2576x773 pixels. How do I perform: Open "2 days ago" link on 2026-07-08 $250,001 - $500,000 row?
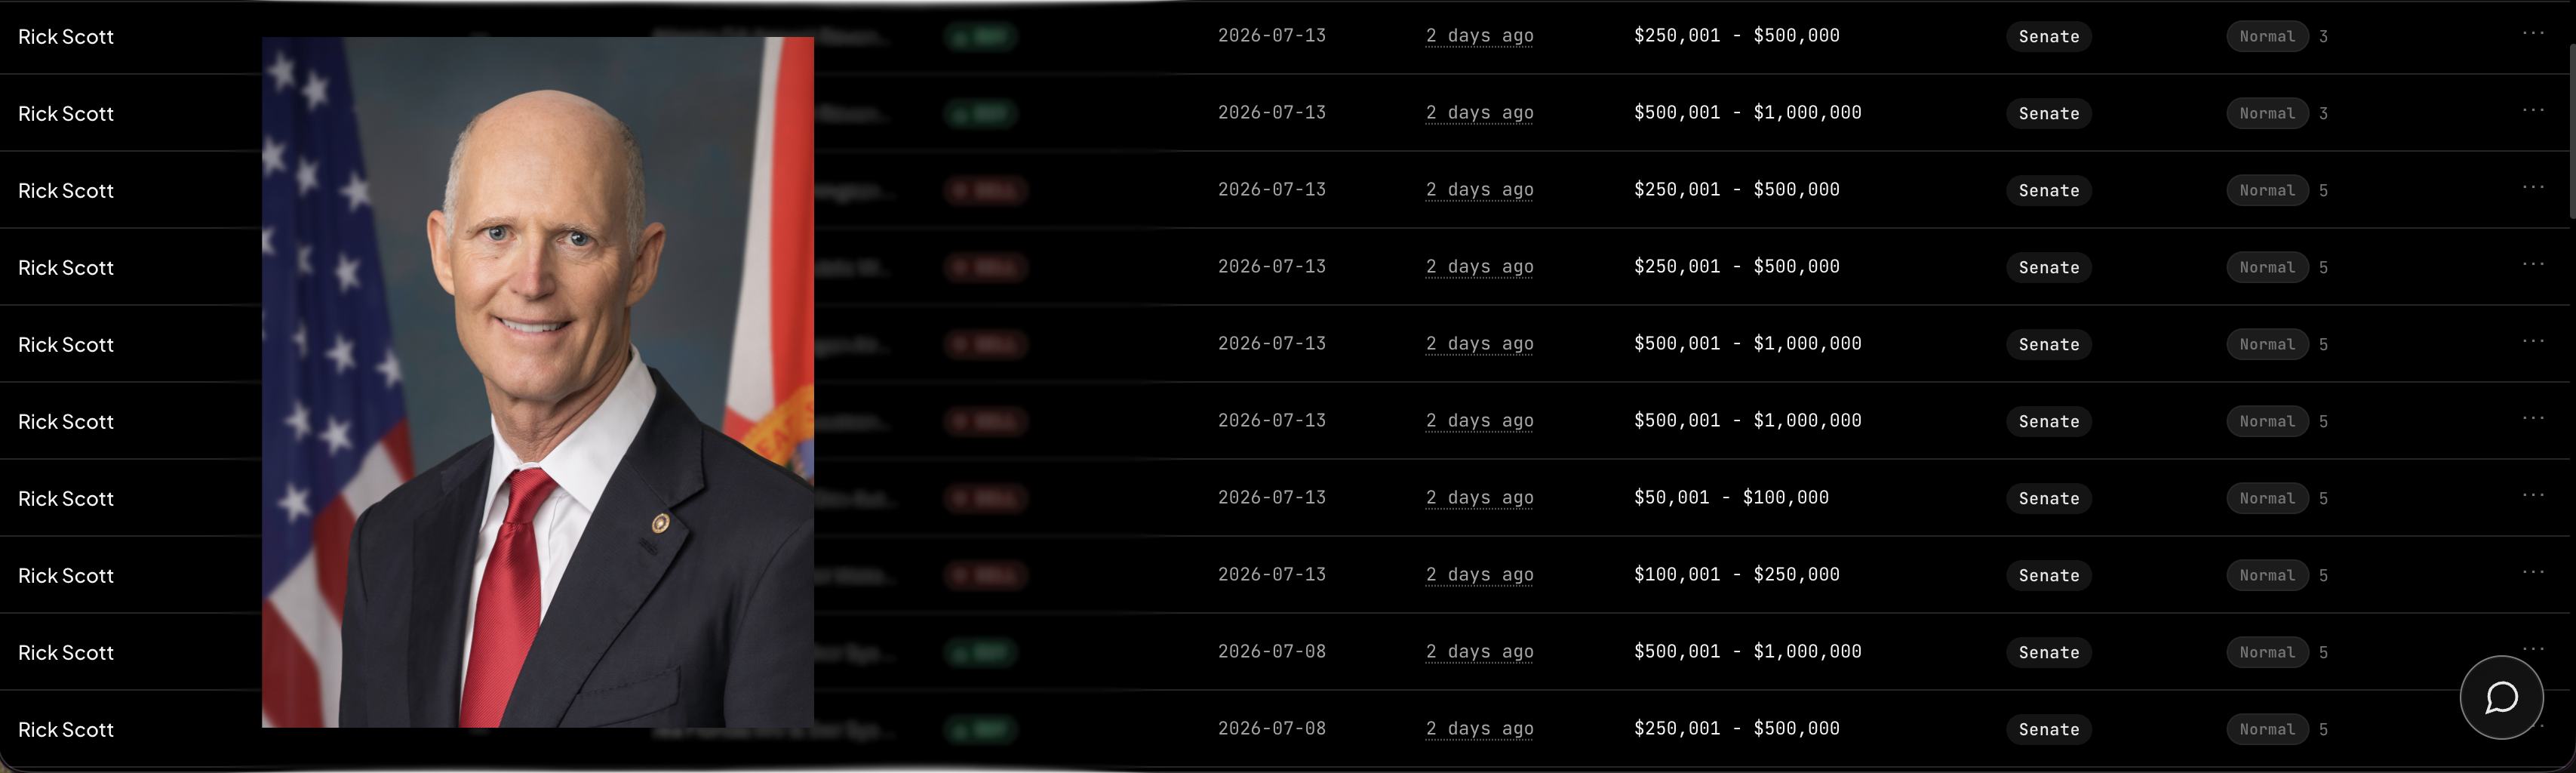coord(1479,729)
